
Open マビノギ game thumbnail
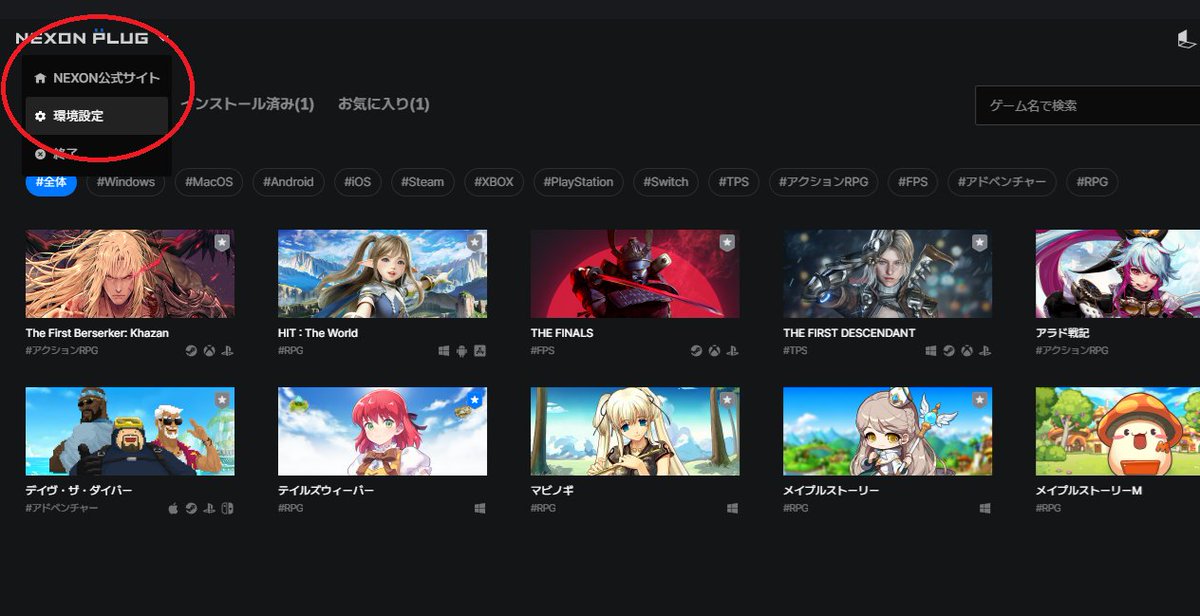[635, 431]
